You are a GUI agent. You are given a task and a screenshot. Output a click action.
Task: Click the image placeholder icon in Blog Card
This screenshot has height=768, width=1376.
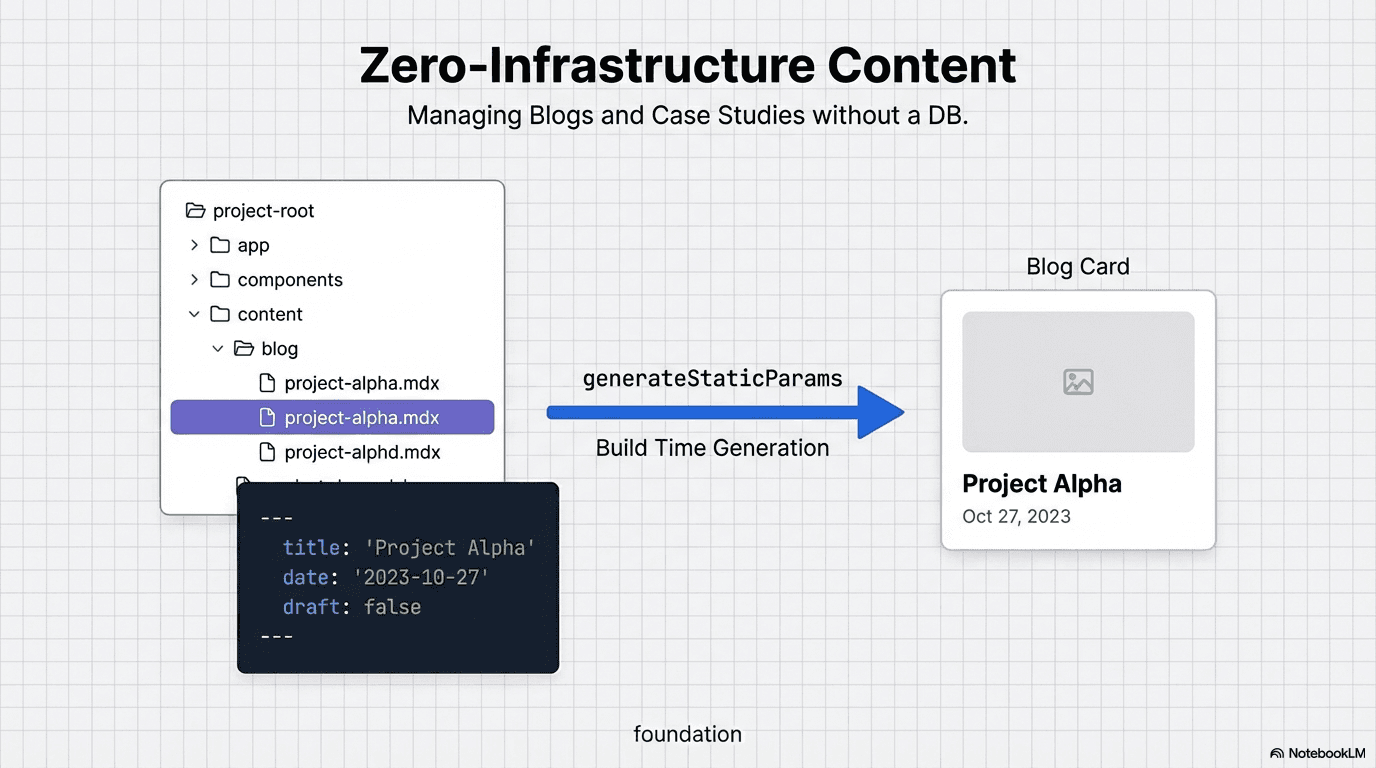(x=1077, y=381)
